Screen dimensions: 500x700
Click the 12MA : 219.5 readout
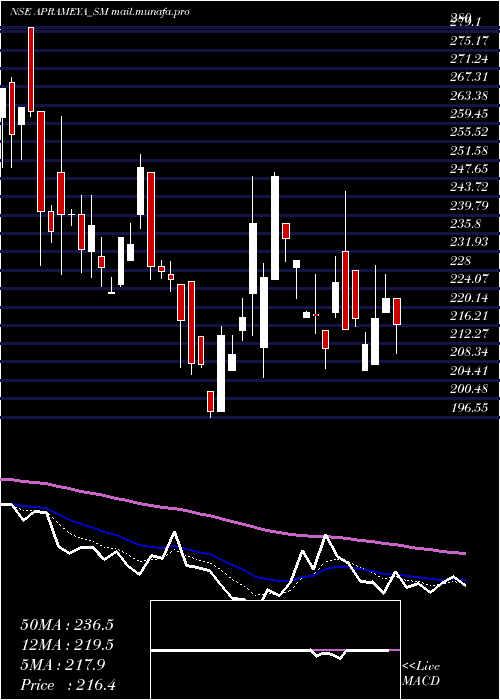coord(67,645)
